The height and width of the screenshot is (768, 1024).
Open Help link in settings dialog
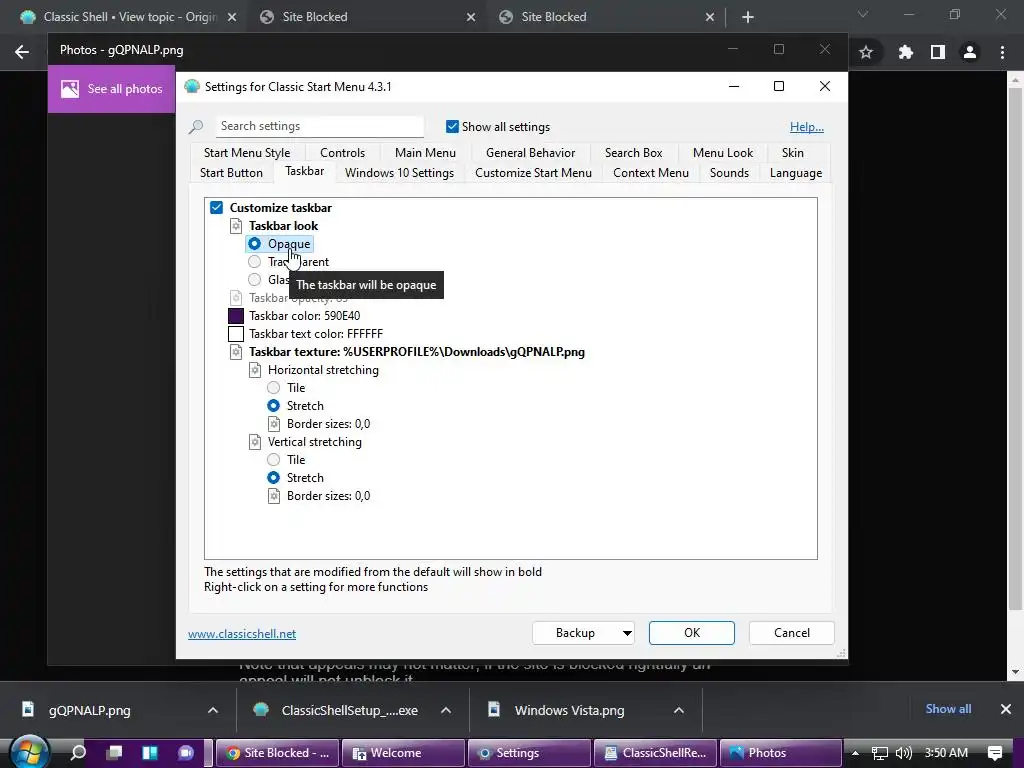pos(807,127)
